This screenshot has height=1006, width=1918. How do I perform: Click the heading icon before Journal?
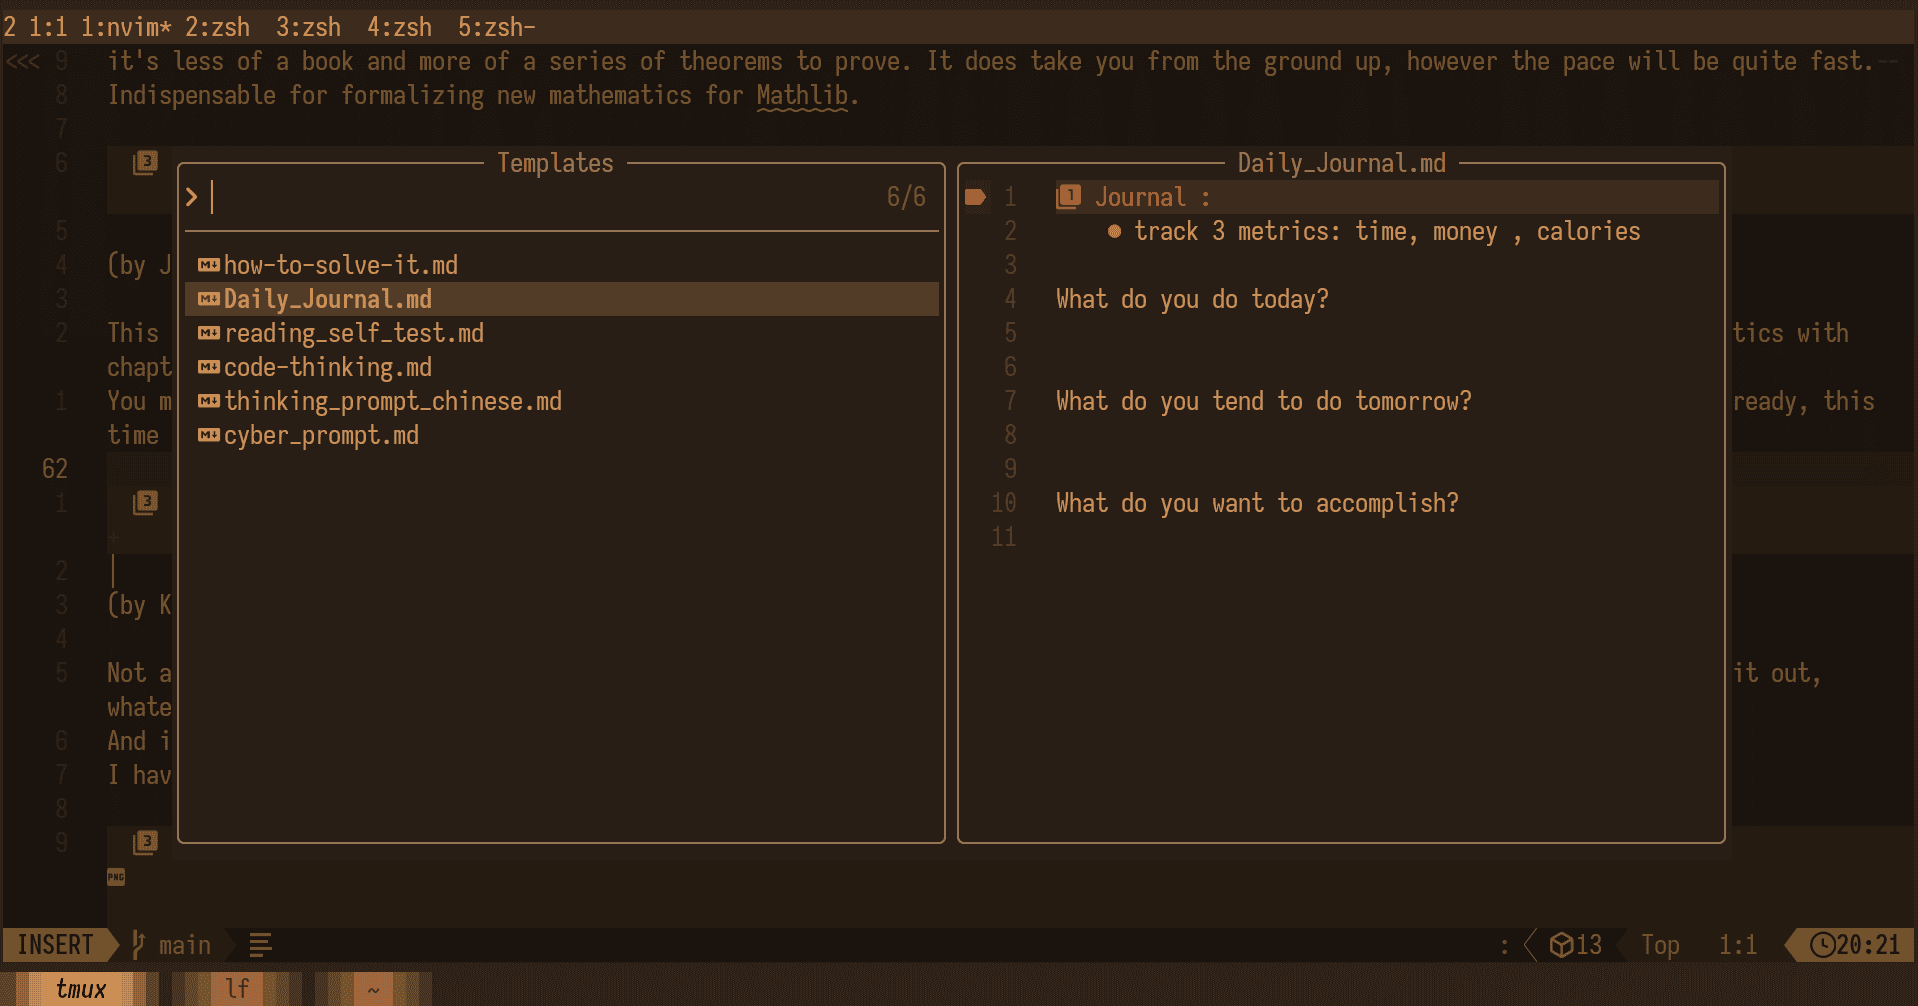[1068, 197]
